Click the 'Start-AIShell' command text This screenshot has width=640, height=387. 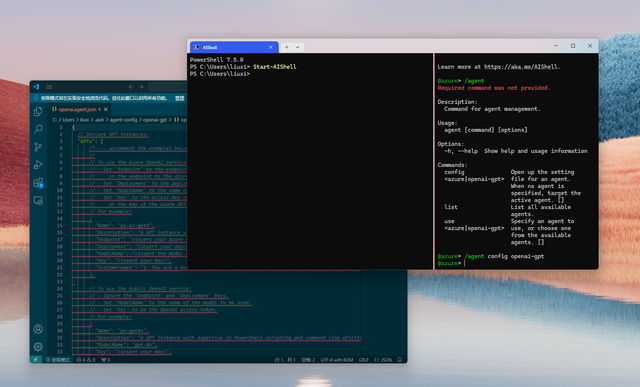[x=275, y=67]
